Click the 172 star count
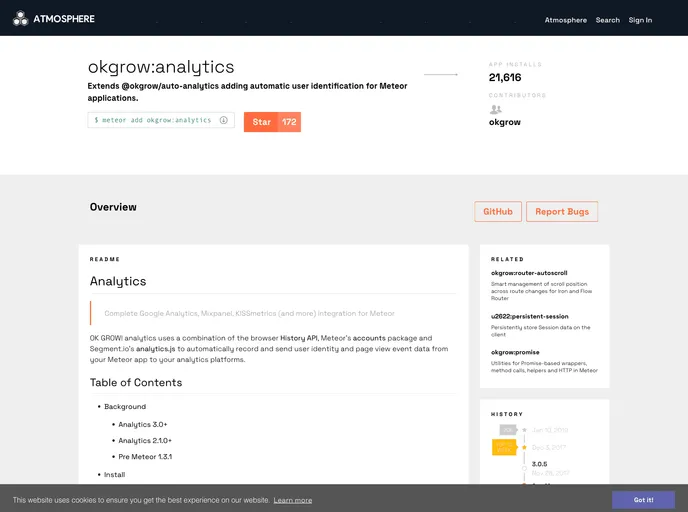 pos(289,122)
